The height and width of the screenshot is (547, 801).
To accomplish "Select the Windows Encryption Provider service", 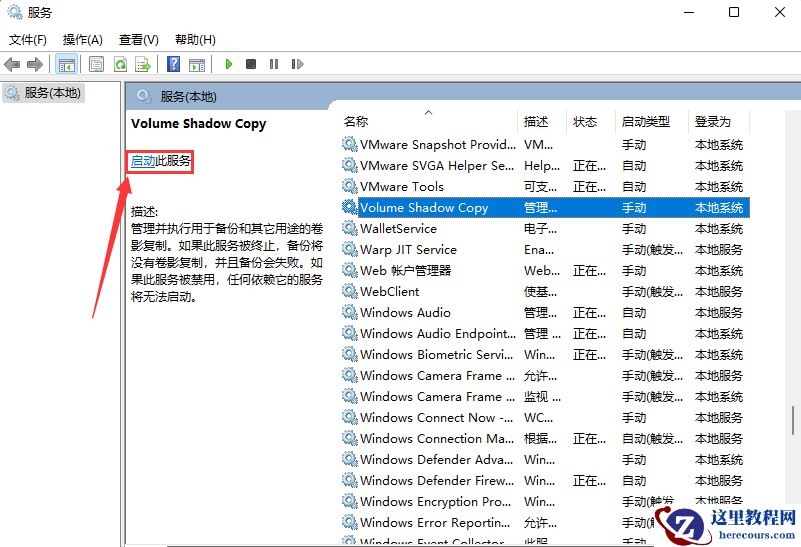I will [x=435, y=501].
